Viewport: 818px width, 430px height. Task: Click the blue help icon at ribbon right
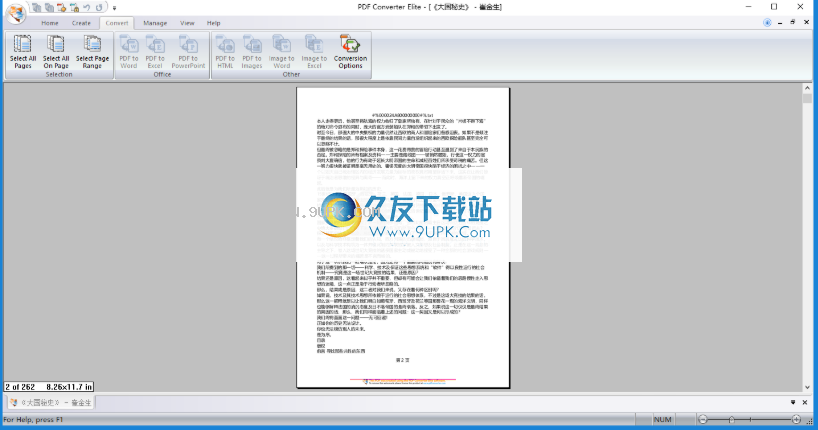click(x=767, y=22)
